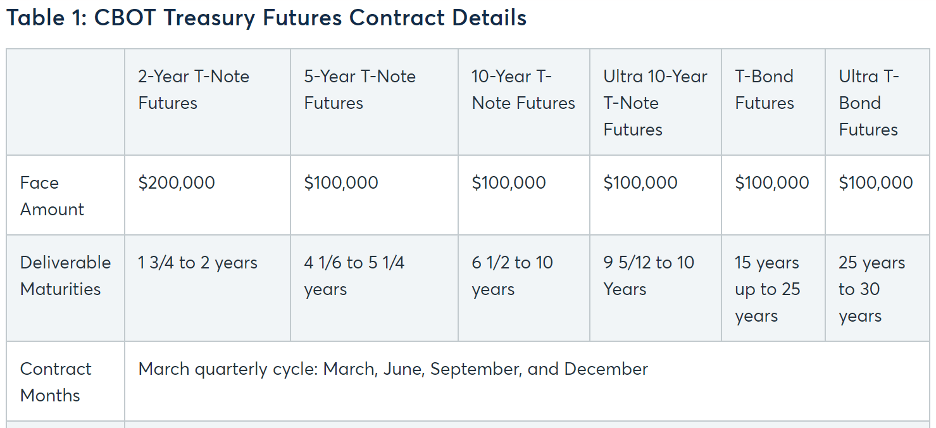Click the Ultra 10-Year T-Note Futures header

click(x=655, y=102)
